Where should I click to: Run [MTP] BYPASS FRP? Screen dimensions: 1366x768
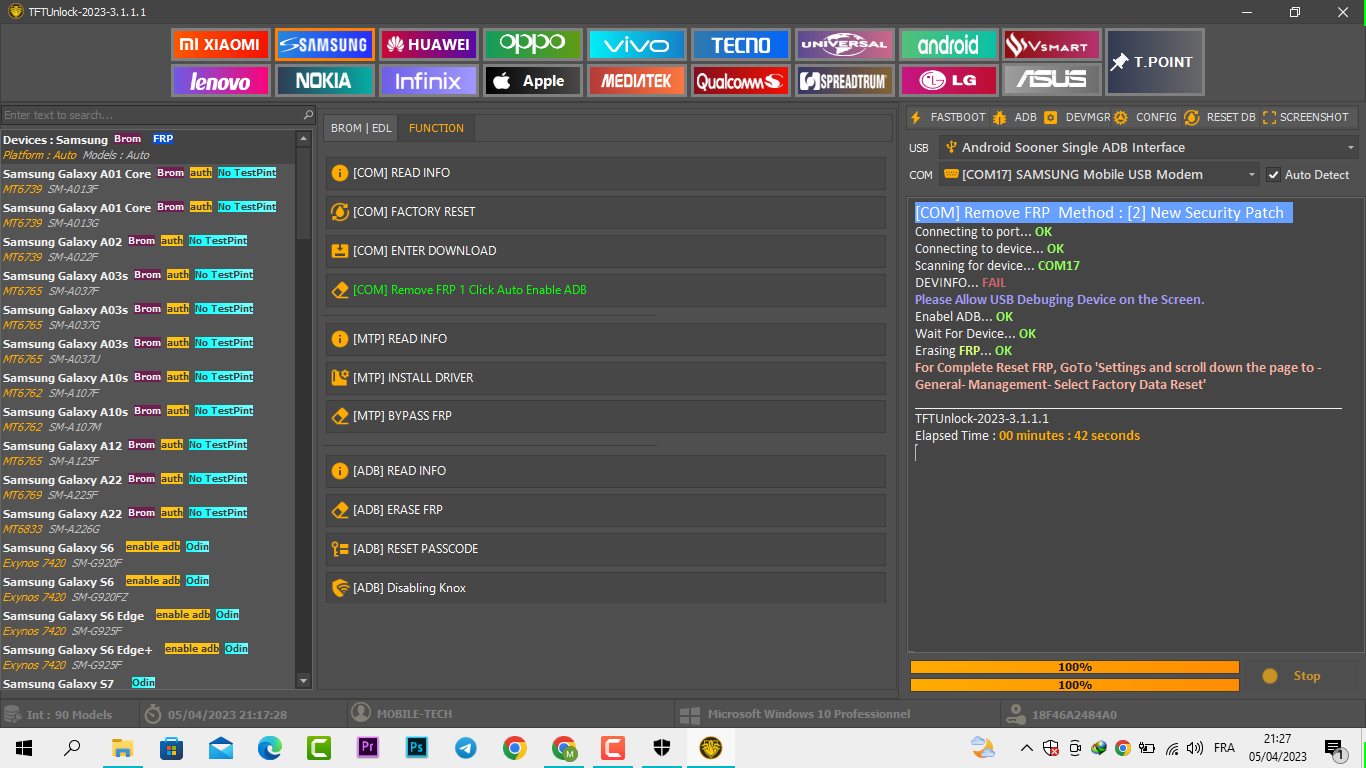606,416
